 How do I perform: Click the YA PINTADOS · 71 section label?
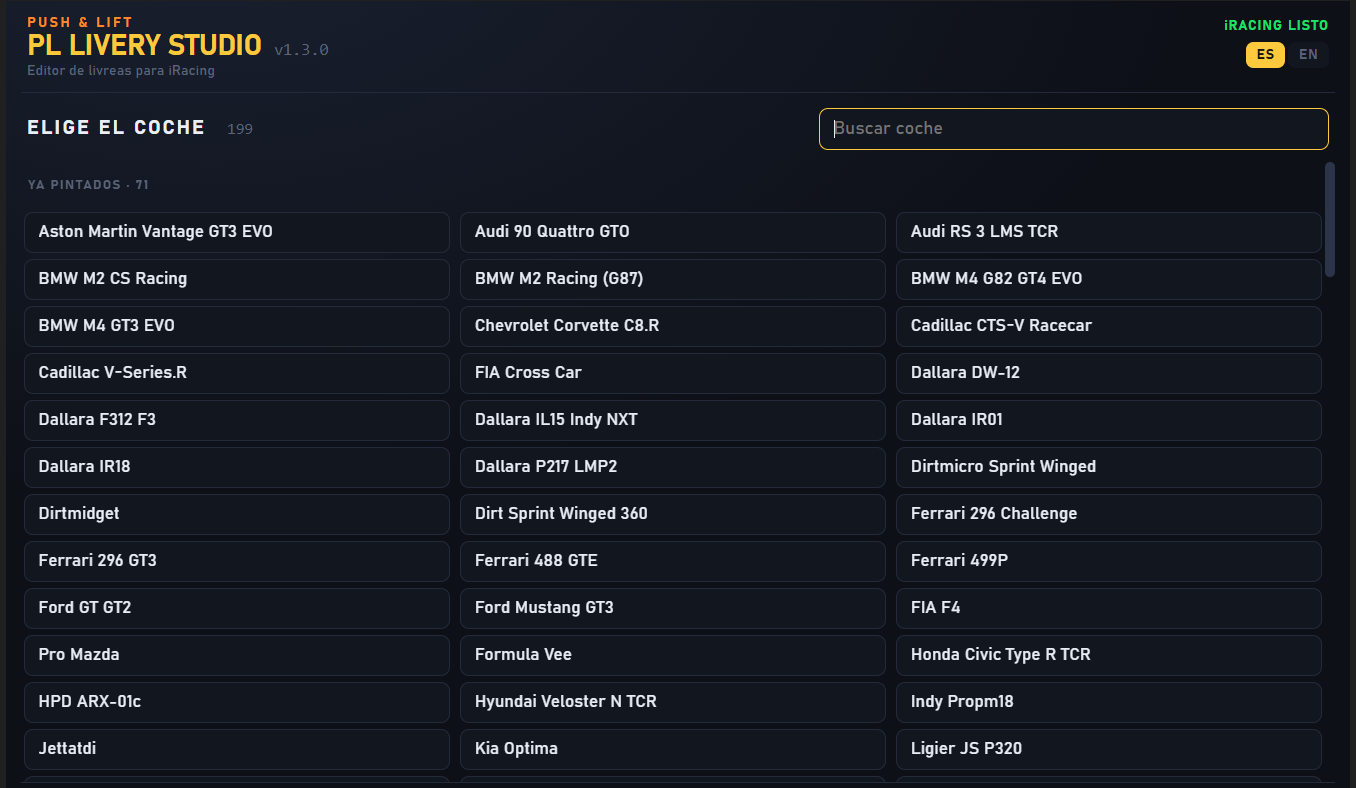tap(89, 185)
